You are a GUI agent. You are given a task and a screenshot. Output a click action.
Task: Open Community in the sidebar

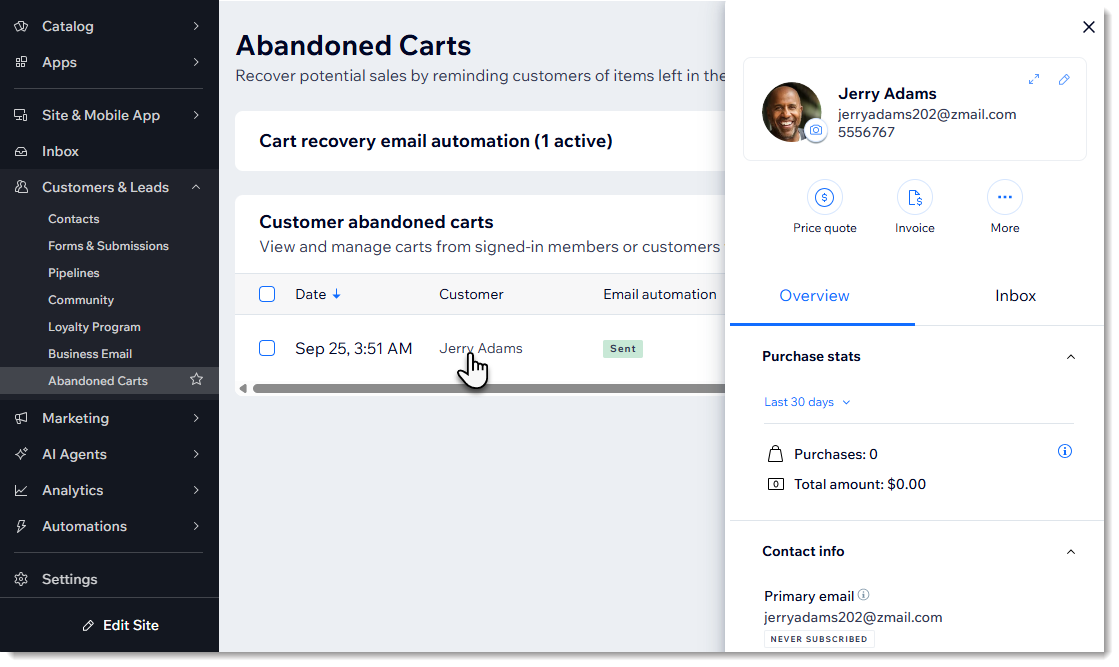[x=81, y=300]
